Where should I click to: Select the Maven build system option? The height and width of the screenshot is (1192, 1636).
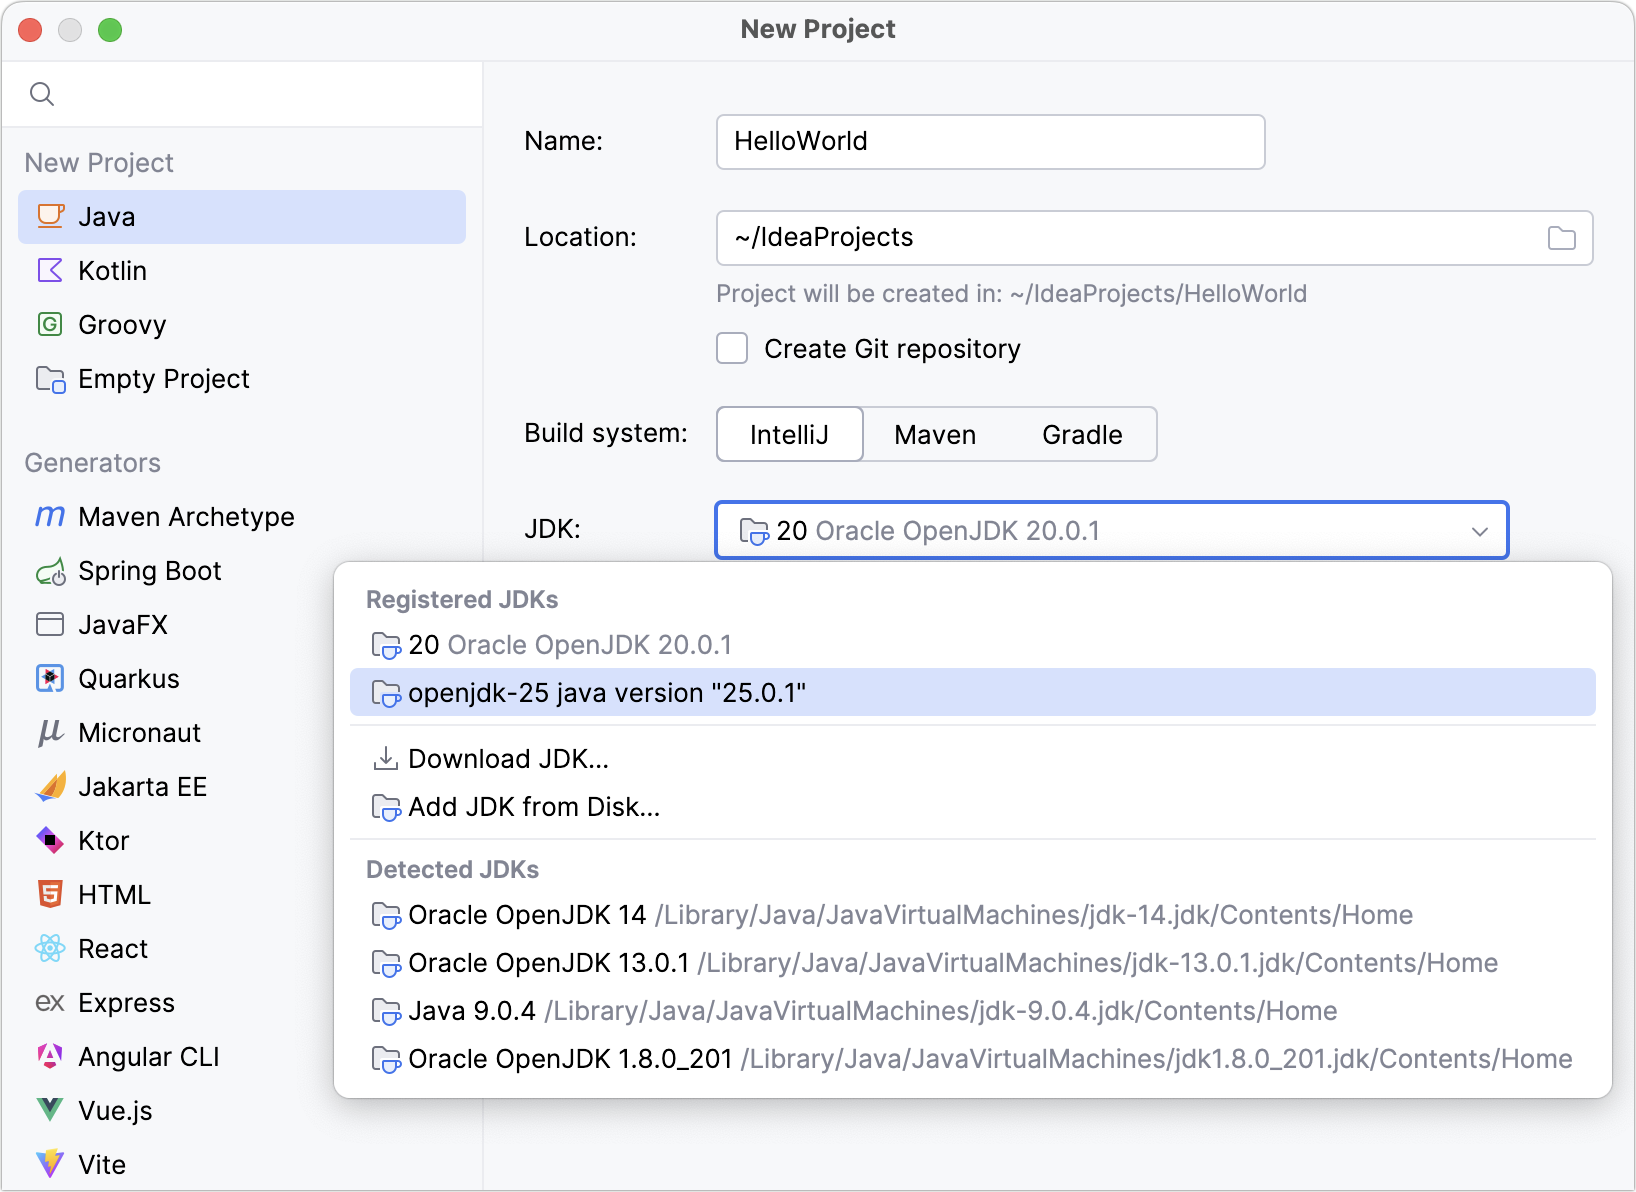click(934, 434)
